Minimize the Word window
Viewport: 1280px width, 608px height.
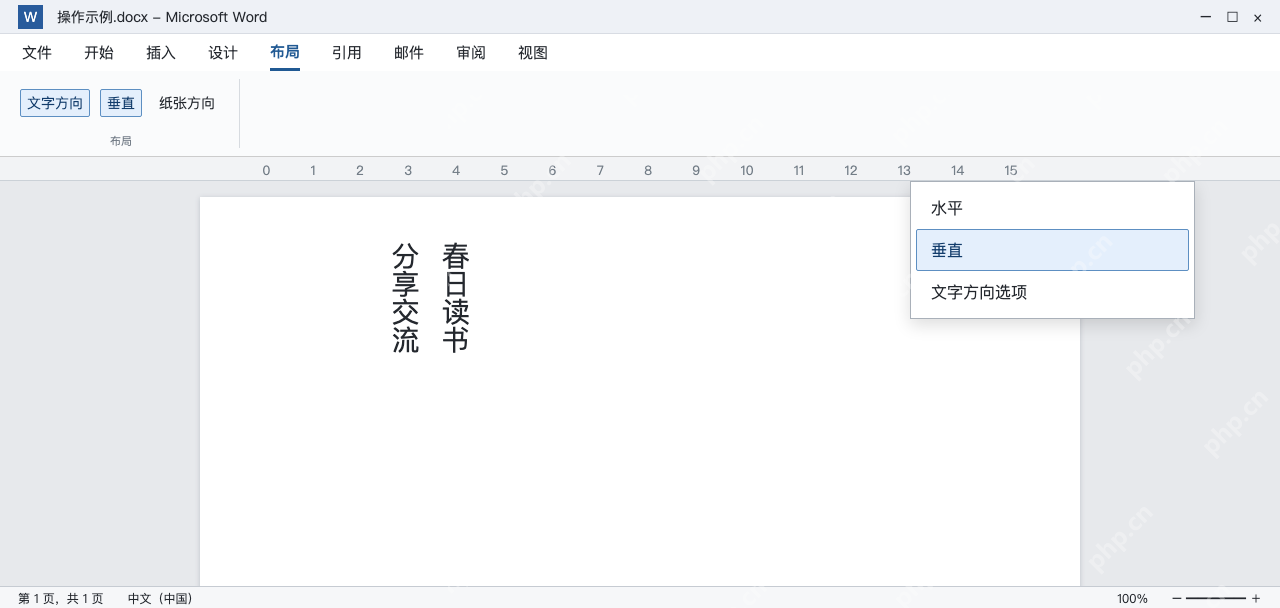click(1206, 17)
